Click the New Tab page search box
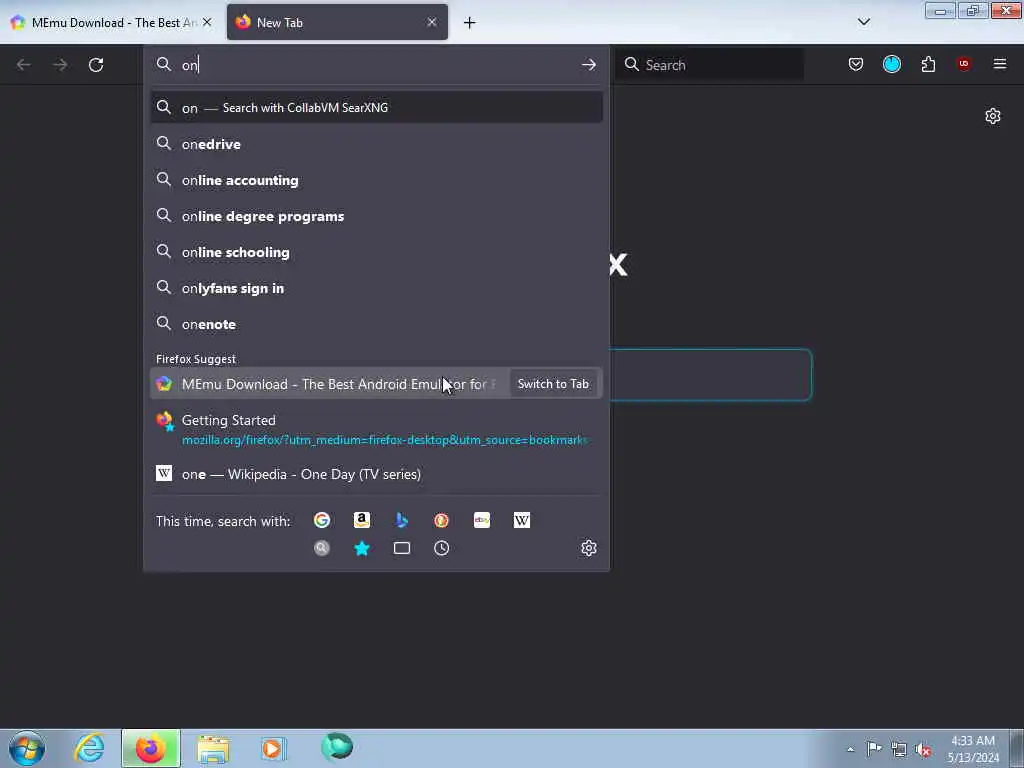The image size is (1024, 768). point(711,375)
